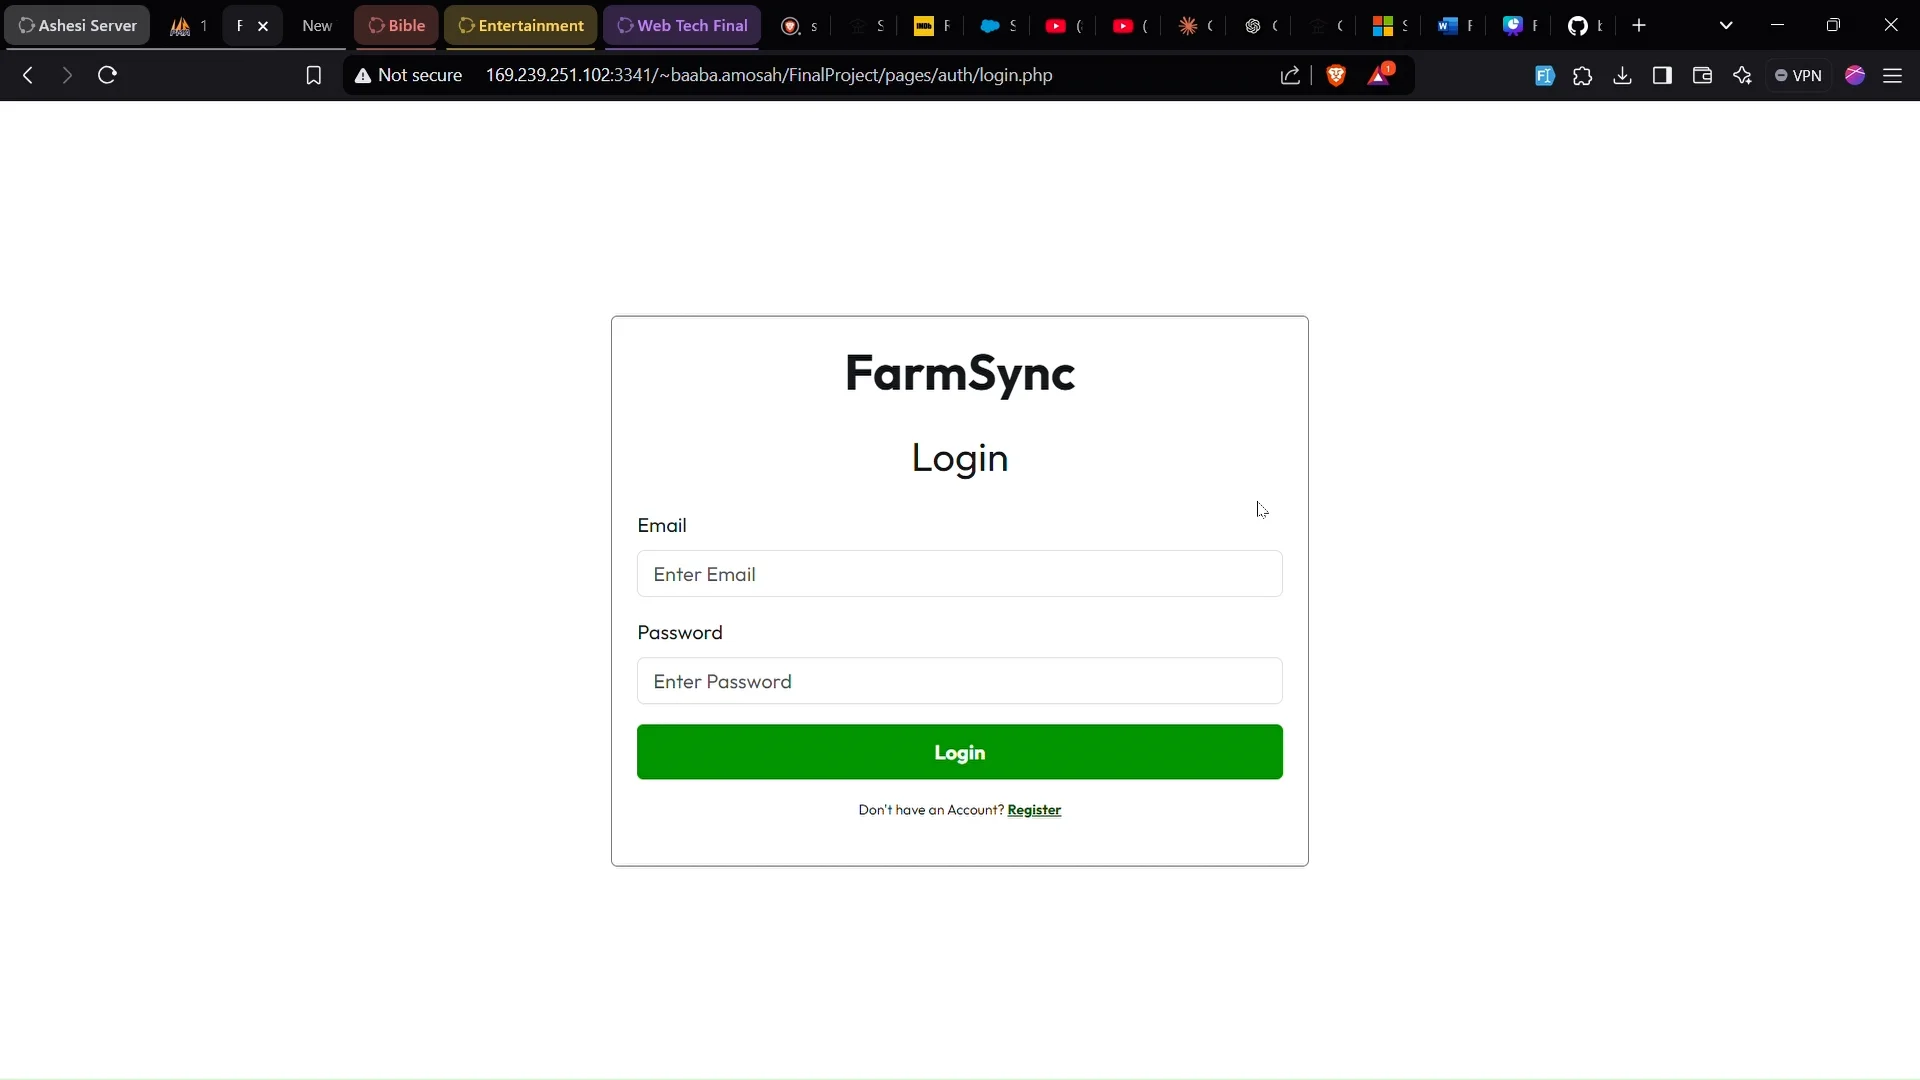
Task: Open the Downloads icon
Action: 1622,75
